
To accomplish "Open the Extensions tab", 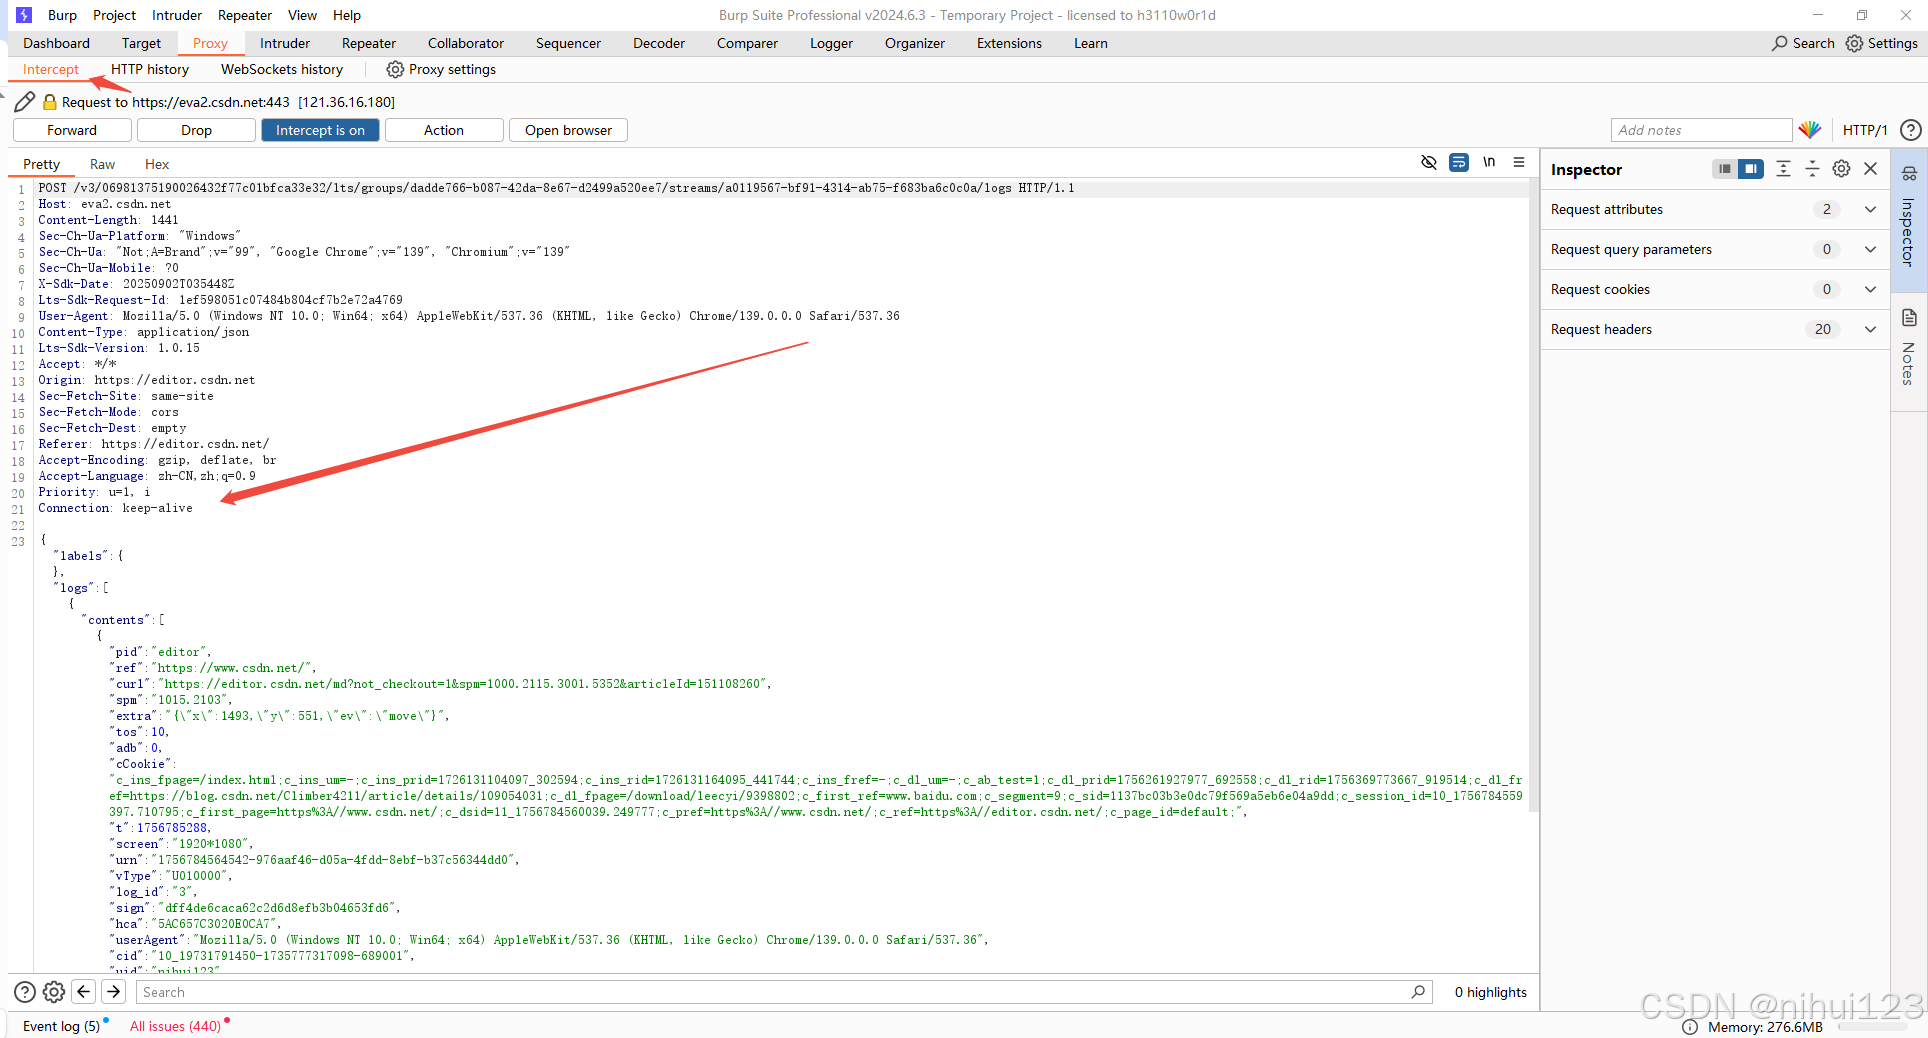I will pyautogui.click(x=1009, y=43).
